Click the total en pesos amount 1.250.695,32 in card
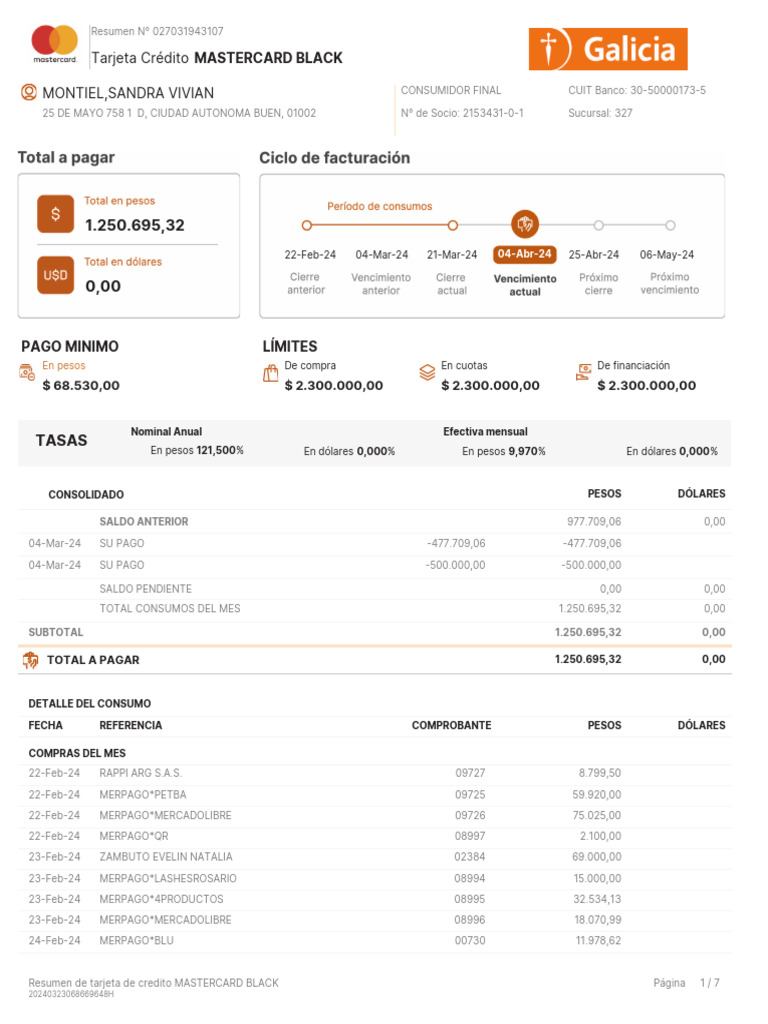This screenshot has width=768, height=1024. coord(135,225)
